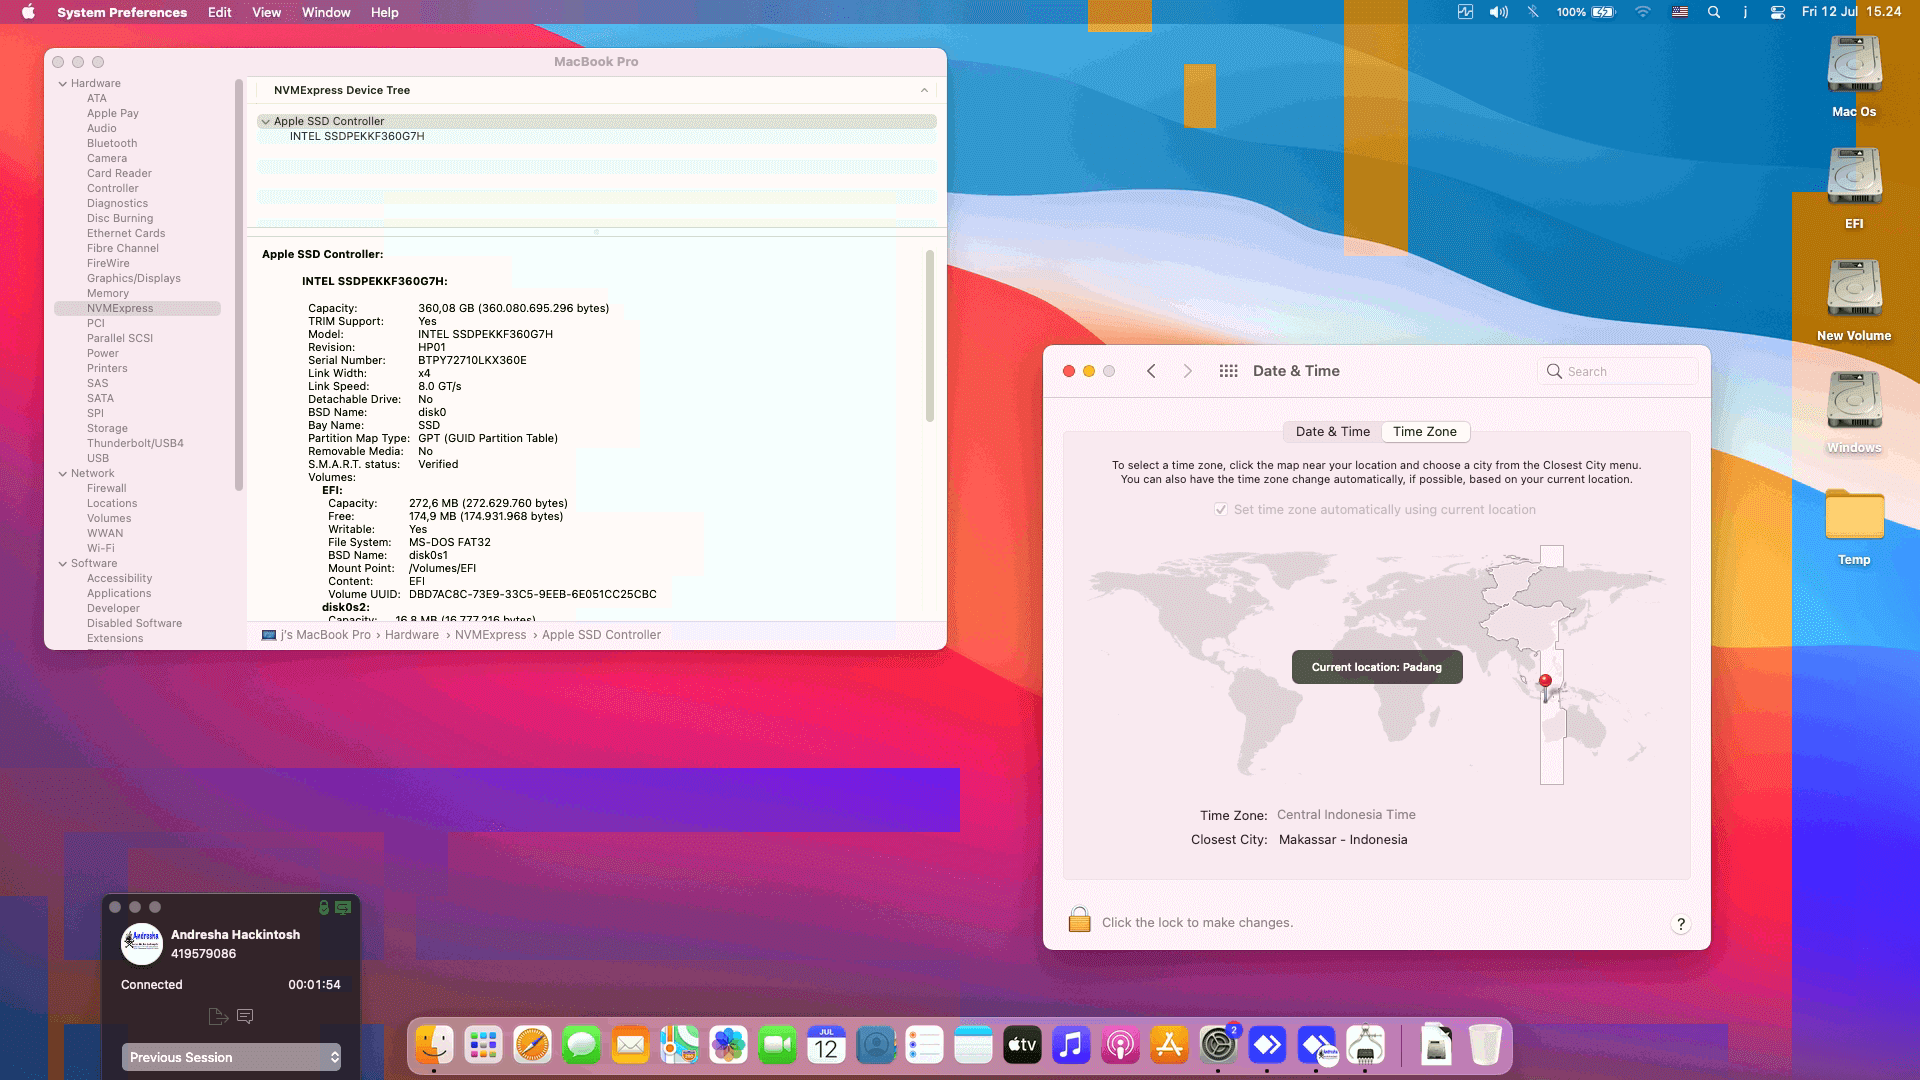This screenshot has width=1920, height=1080.
Task: Open the System Information chip icon in the Dock
Action: [x=1365, y=1046]
